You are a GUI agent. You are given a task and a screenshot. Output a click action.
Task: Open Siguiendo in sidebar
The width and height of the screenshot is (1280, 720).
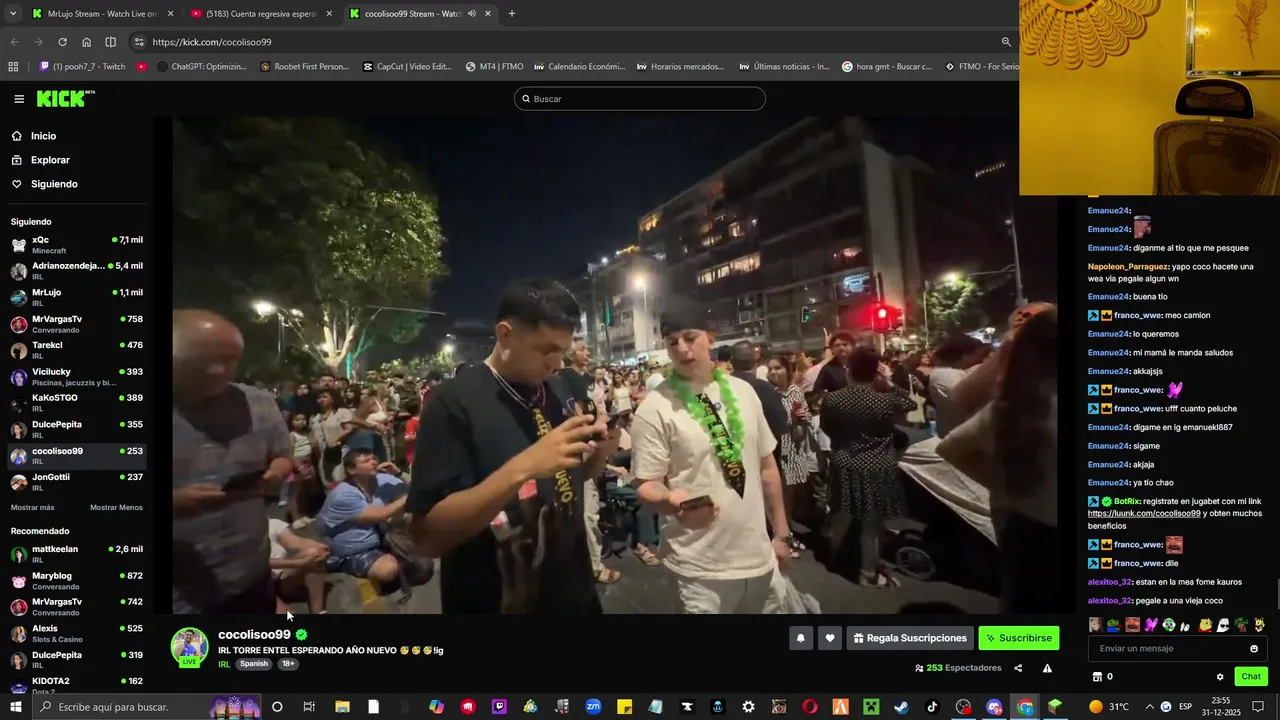tap(54, 184)
